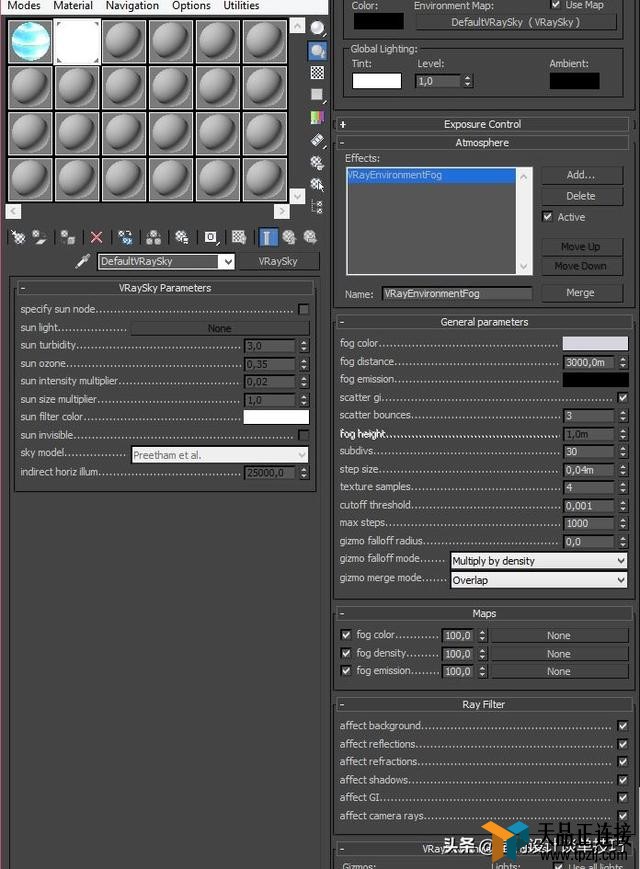Toggle Show Shaded Material in Viewport

[x=239, y=237]
